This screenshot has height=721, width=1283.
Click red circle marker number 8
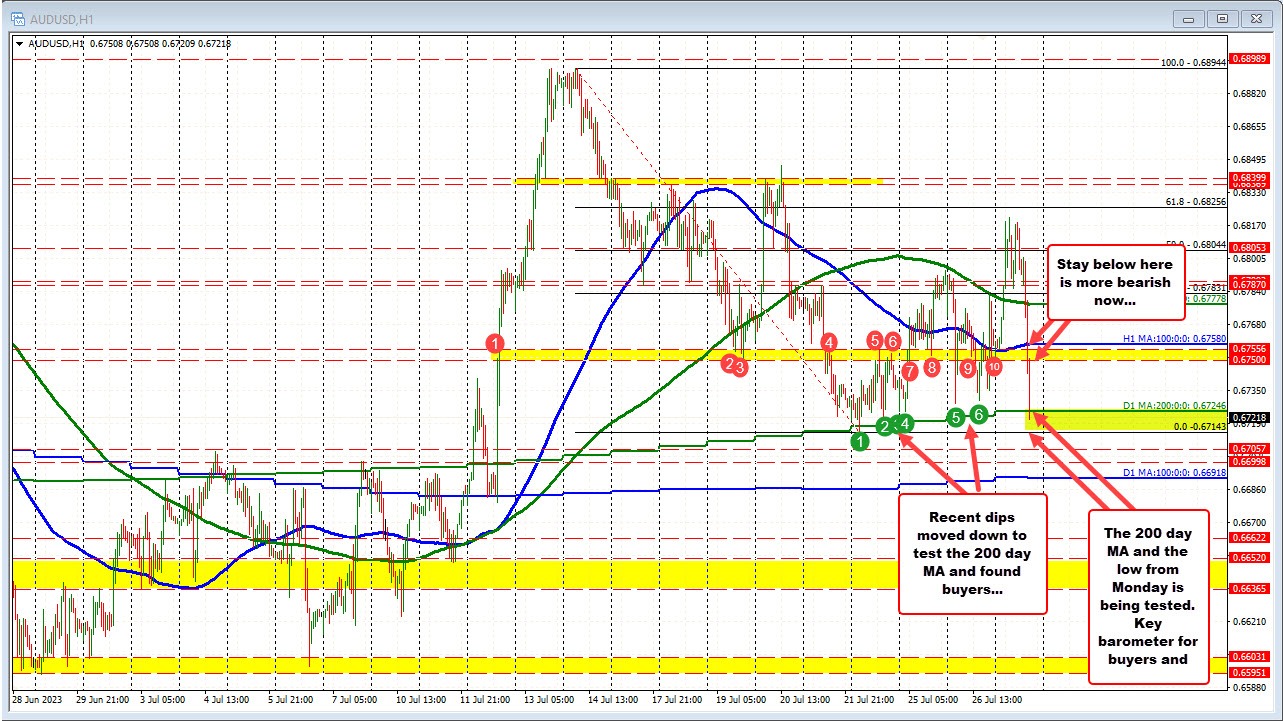[x=931, y=367]
